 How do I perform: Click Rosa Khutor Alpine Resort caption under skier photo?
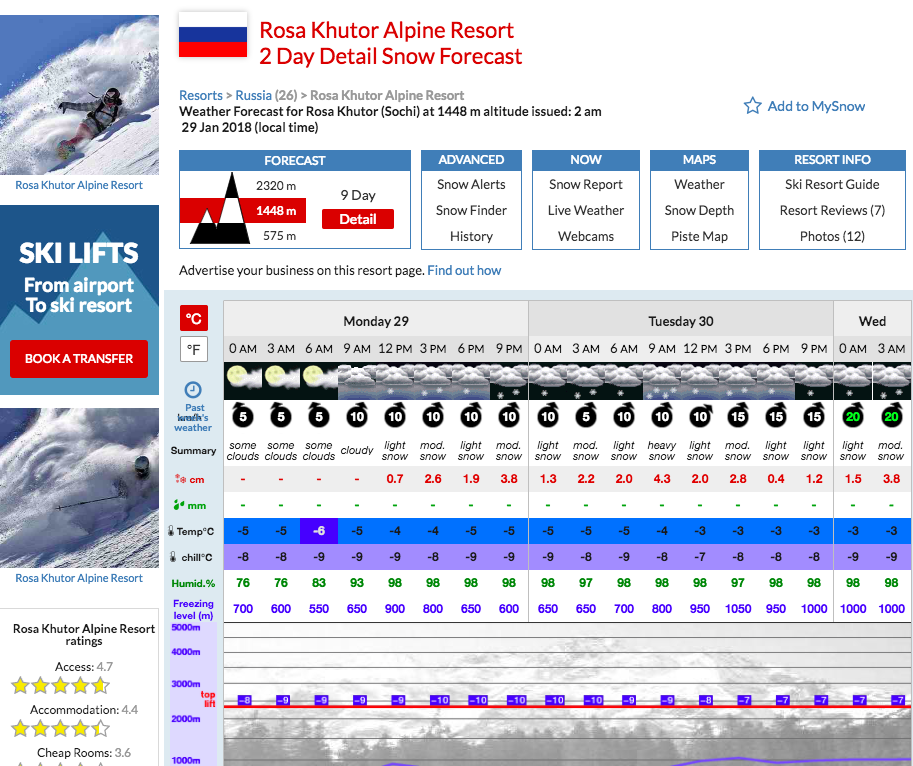79,578
